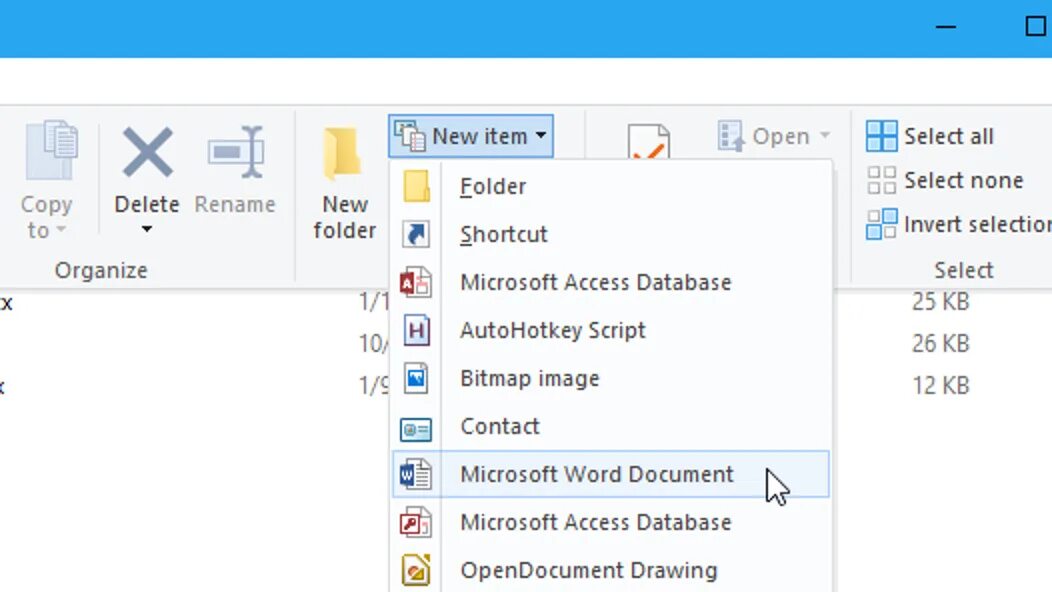Select Microsoft Word Document entry
Image resolution: width=1052 pixels, height=592 pixels.
pos(611,475)
